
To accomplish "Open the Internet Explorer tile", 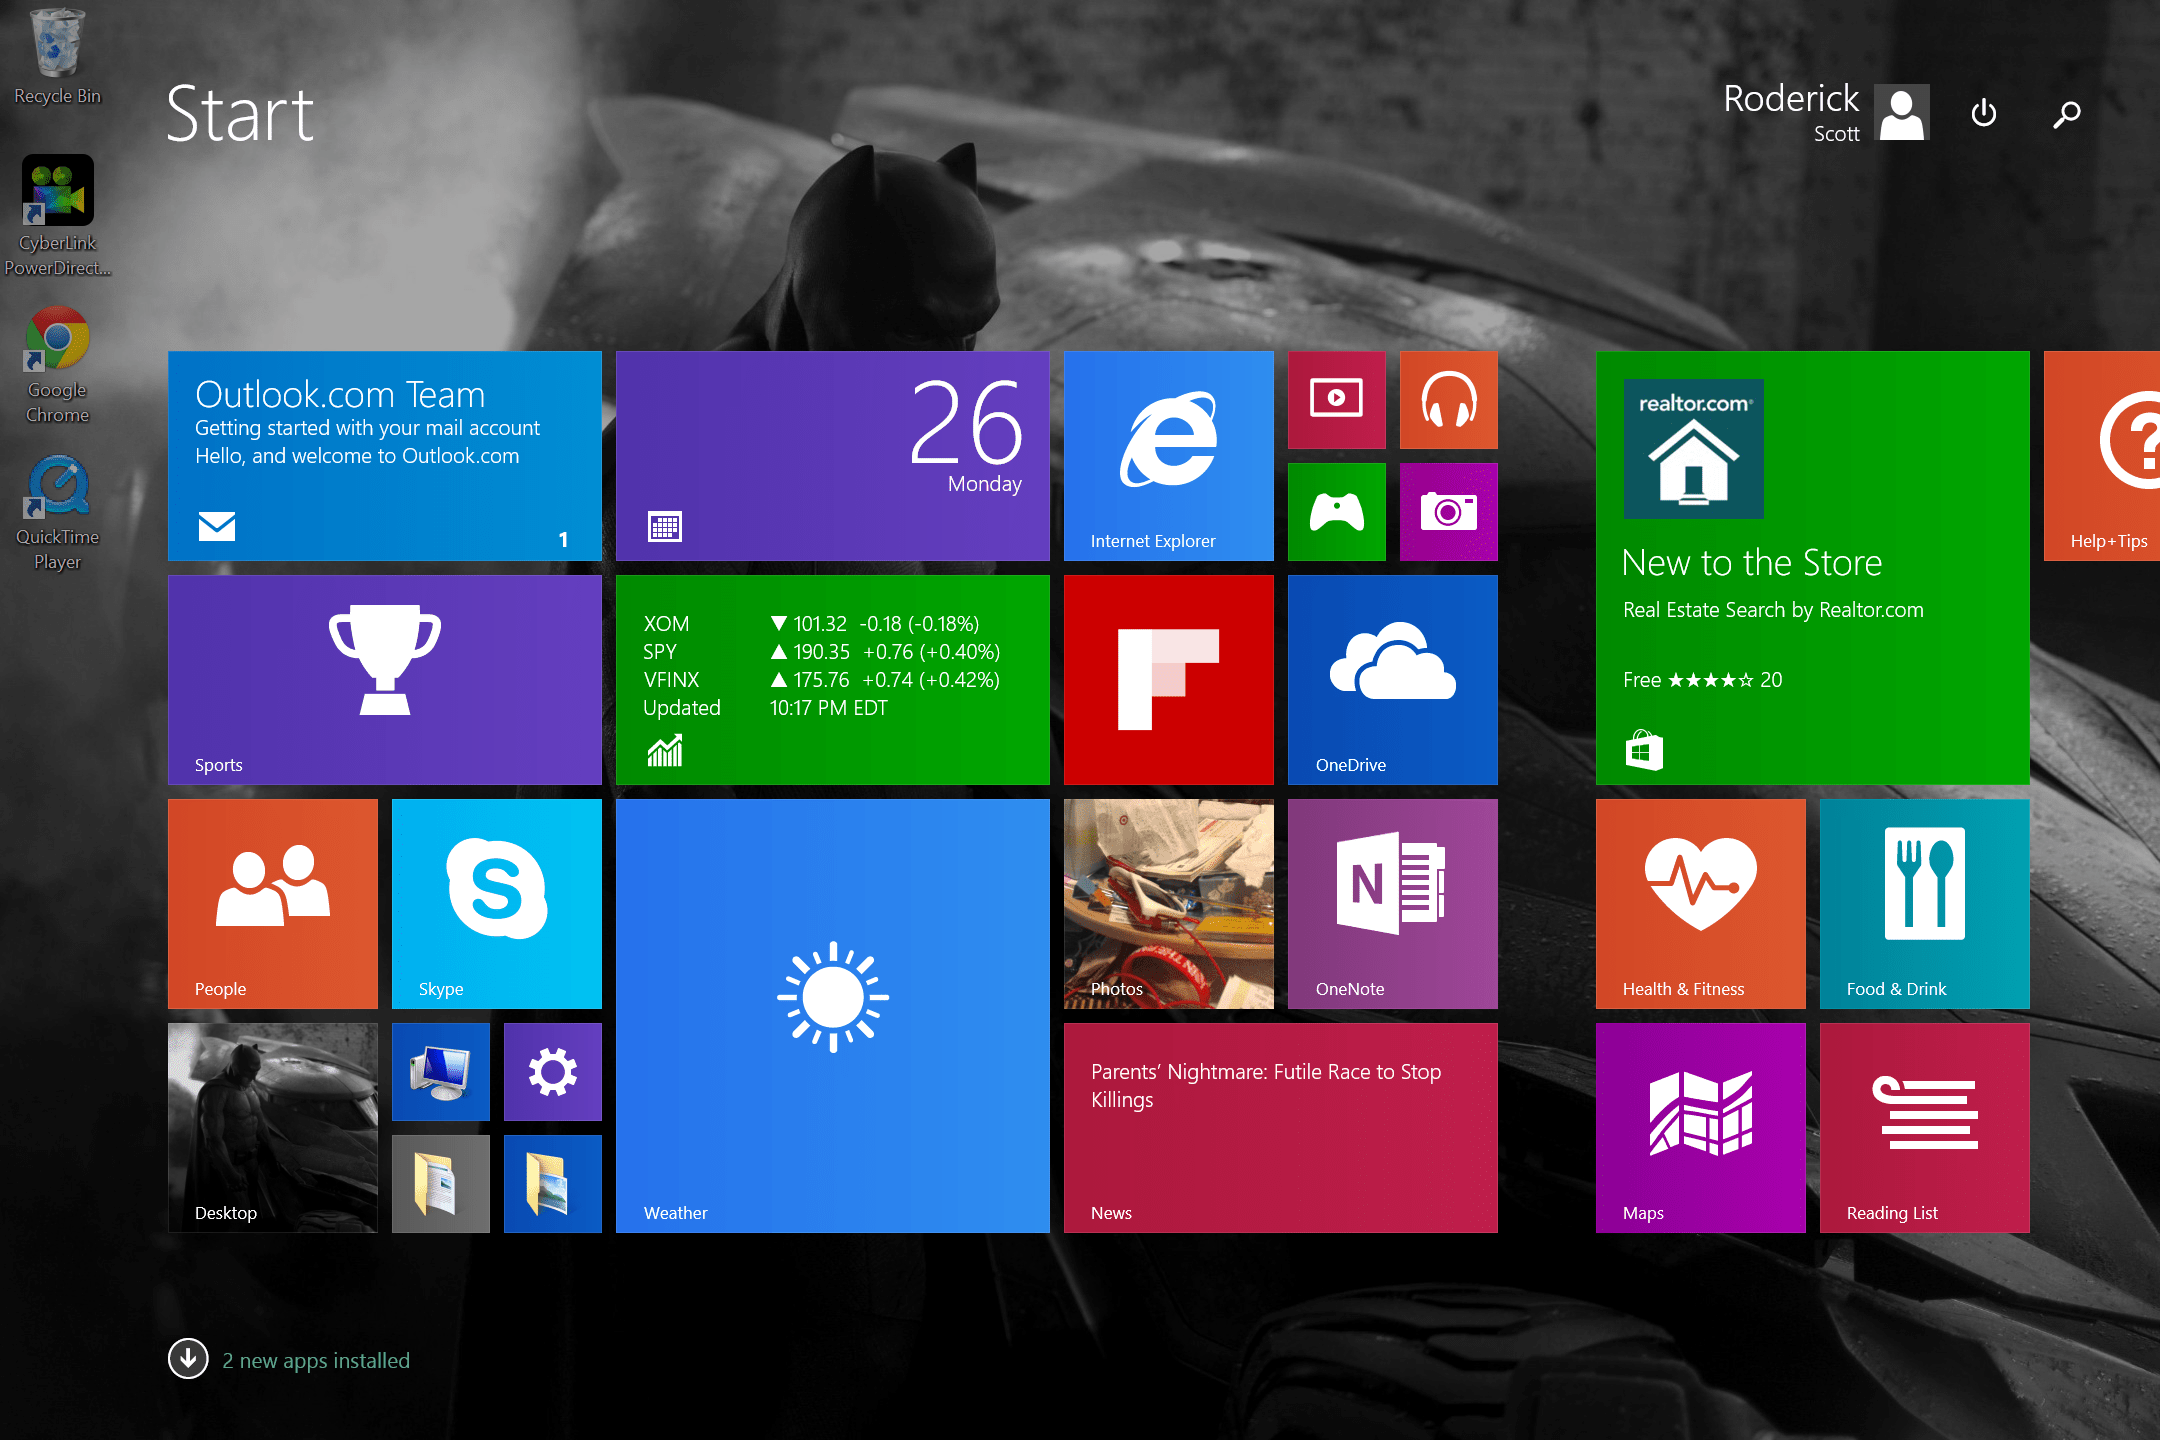I will point(1168,455).
